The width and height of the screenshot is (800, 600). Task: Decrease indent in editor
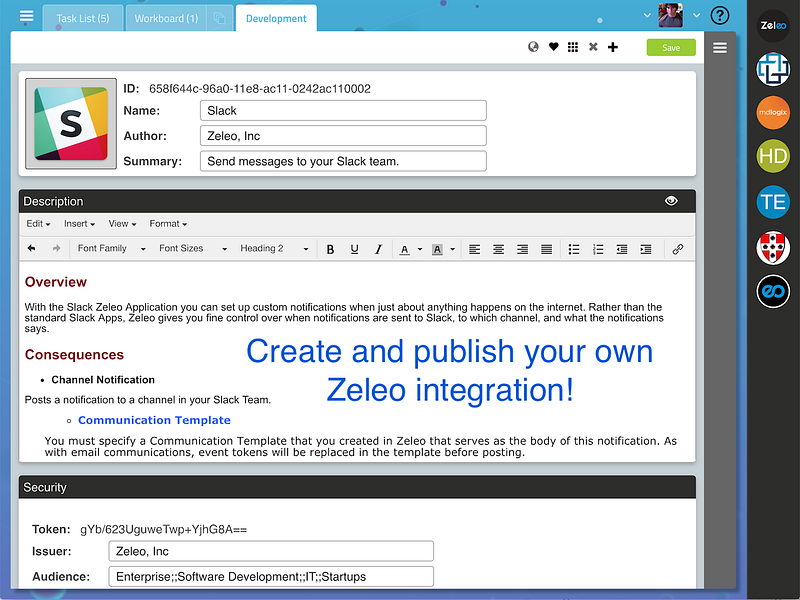[x=622, y=249]
